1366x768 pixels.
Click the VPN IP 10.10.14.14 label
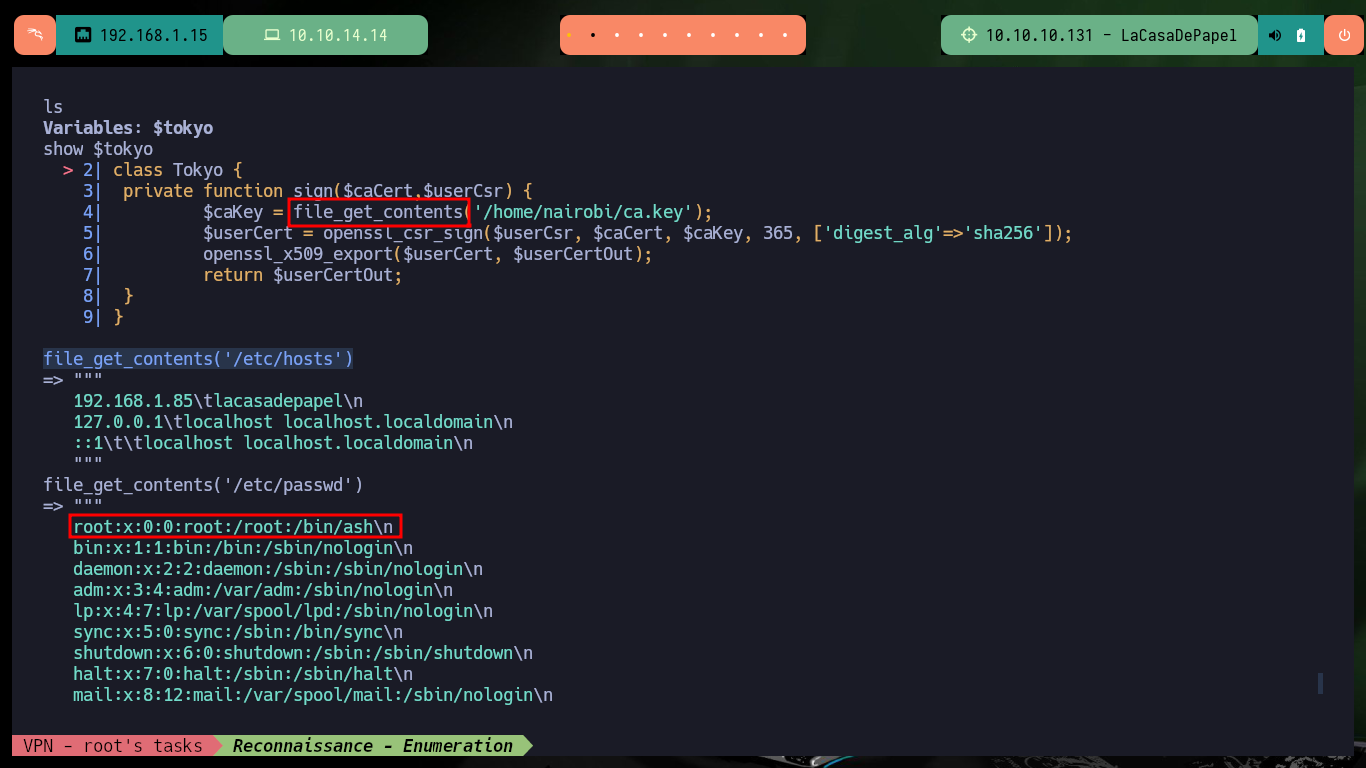[338, 35]
